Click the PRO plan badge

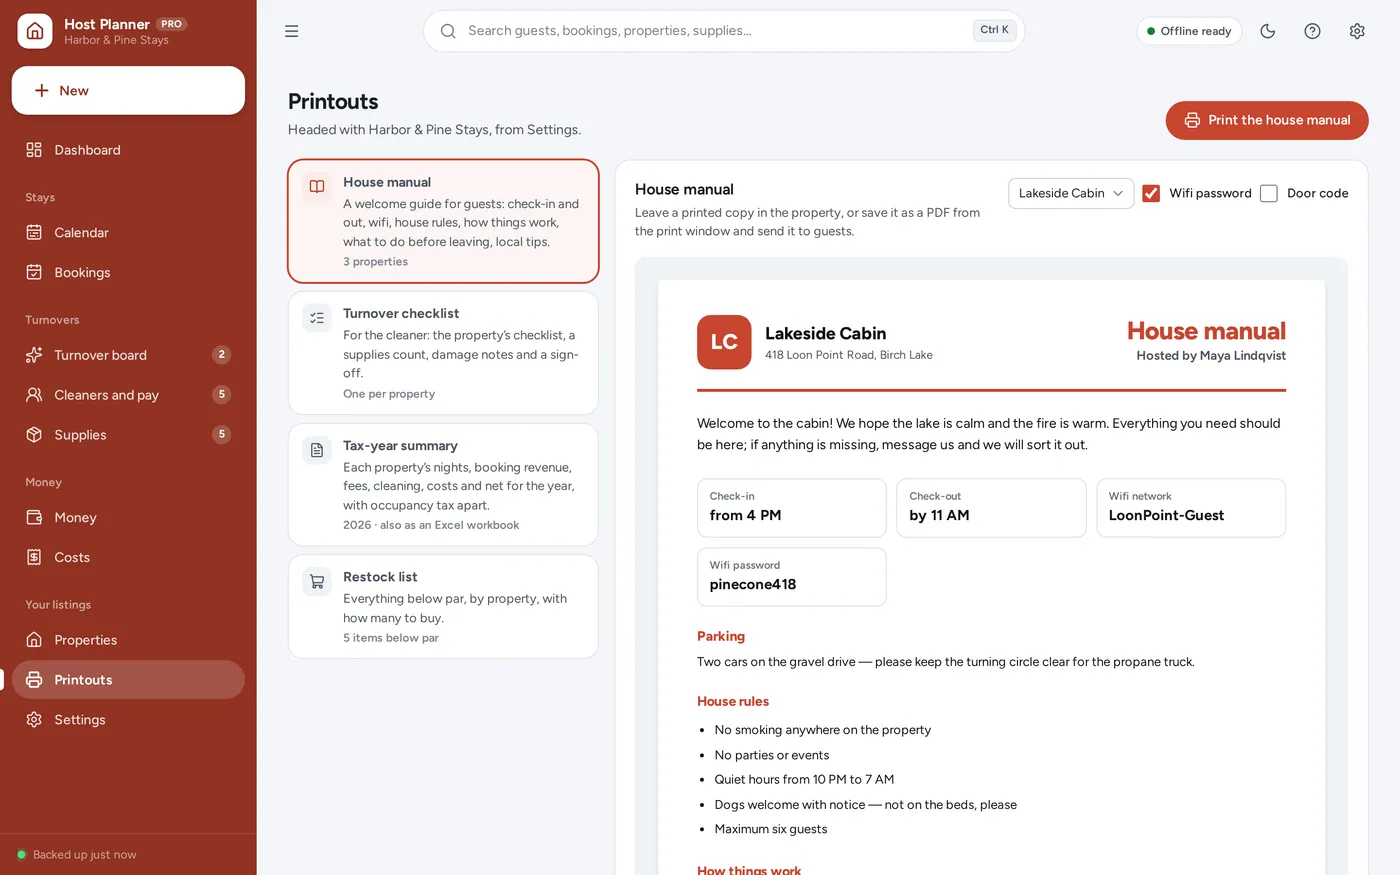[x=172, y=24]
